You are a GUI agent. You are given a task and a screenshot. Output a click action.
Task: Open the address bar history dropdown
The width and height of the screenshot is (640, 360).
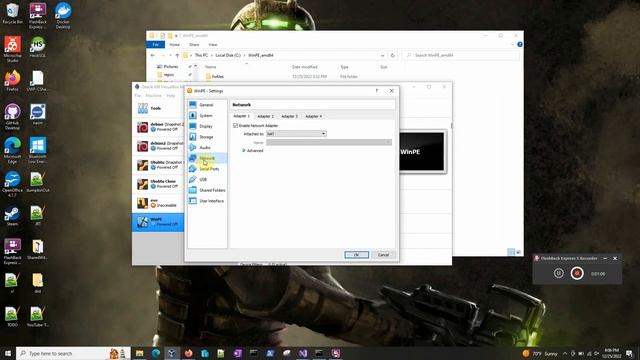pos(382,55)
